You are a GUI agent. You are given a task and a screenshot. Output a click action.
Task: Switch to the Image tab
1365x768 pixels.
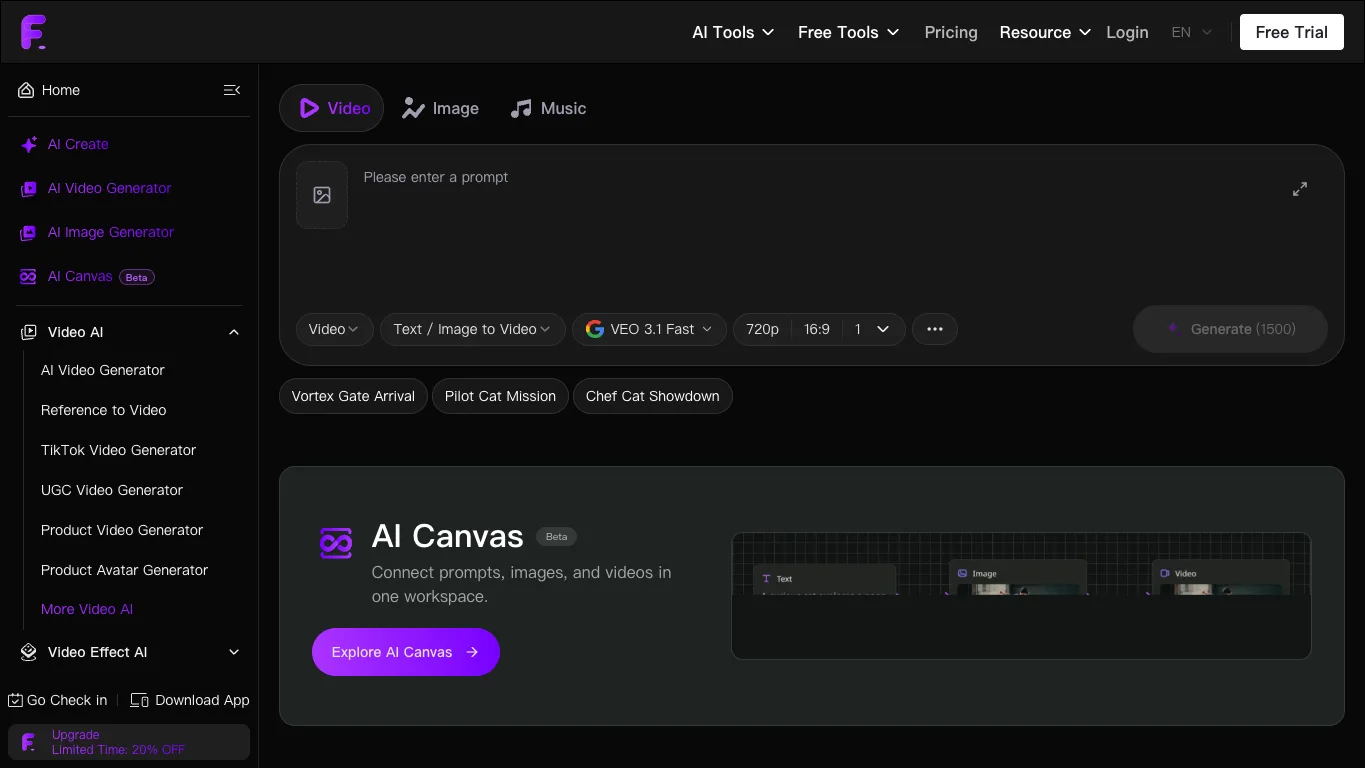point(440,108)
